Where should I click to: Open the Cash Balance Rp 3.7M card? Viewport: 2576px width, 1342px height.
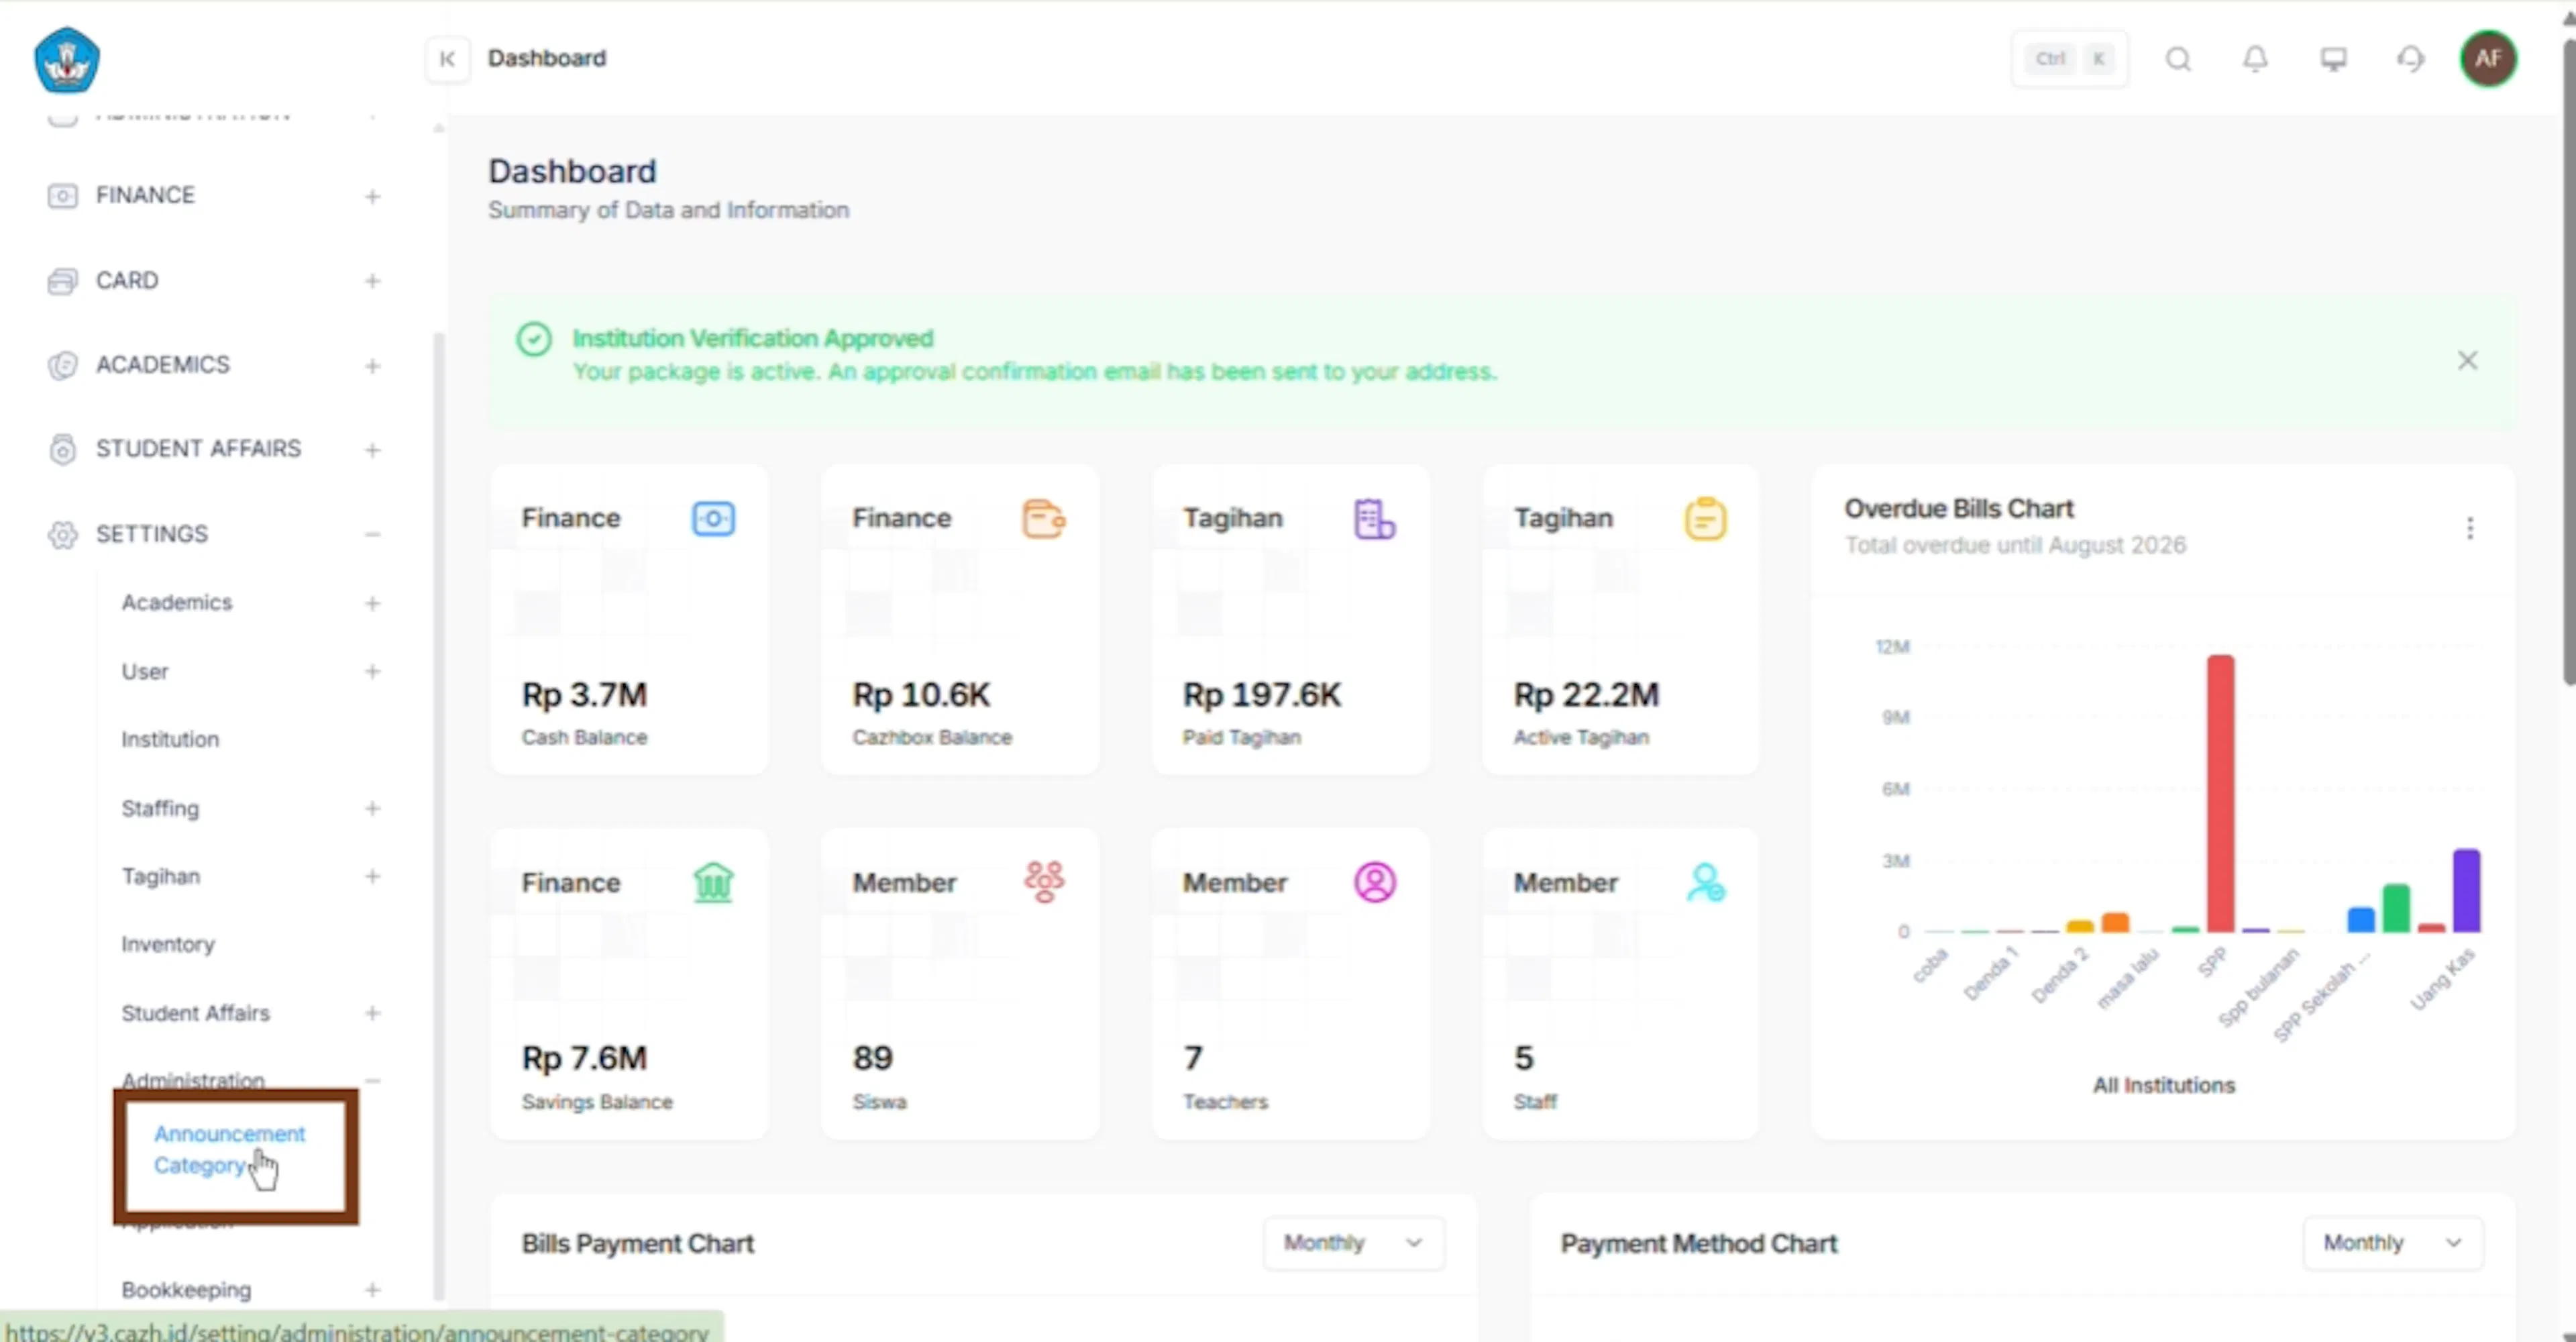[x=629, y=619]
